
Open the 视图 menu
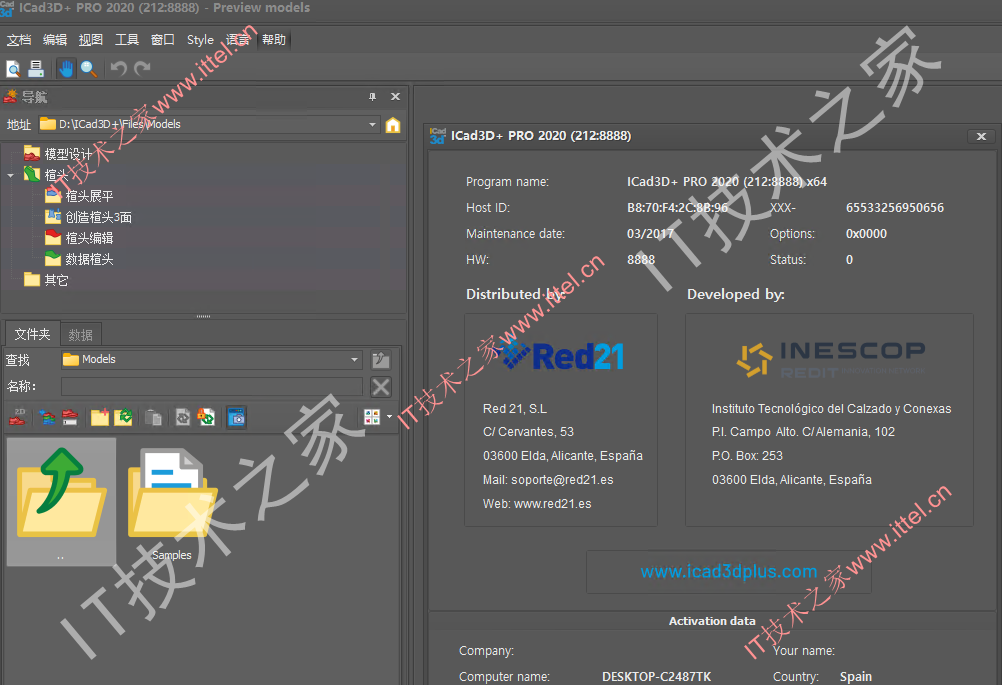coord(91,40)
